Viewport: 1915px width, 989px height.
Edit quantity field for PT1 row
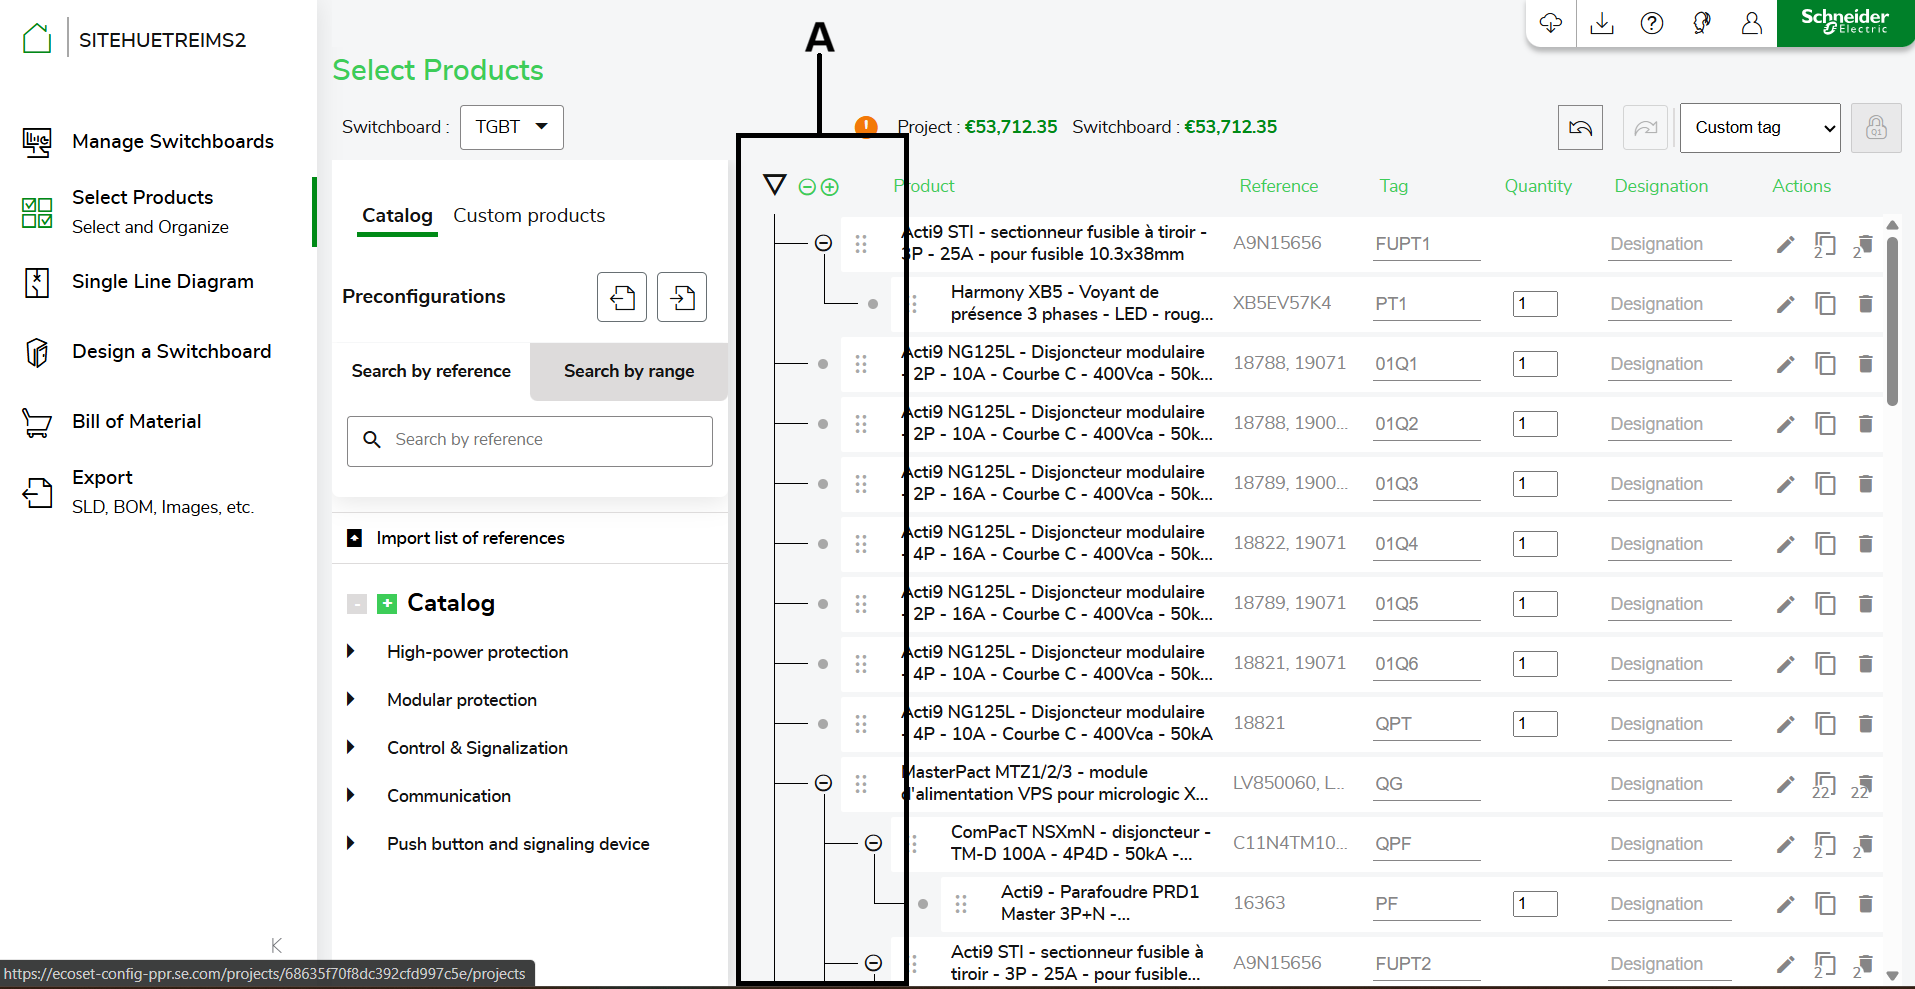1535,304
